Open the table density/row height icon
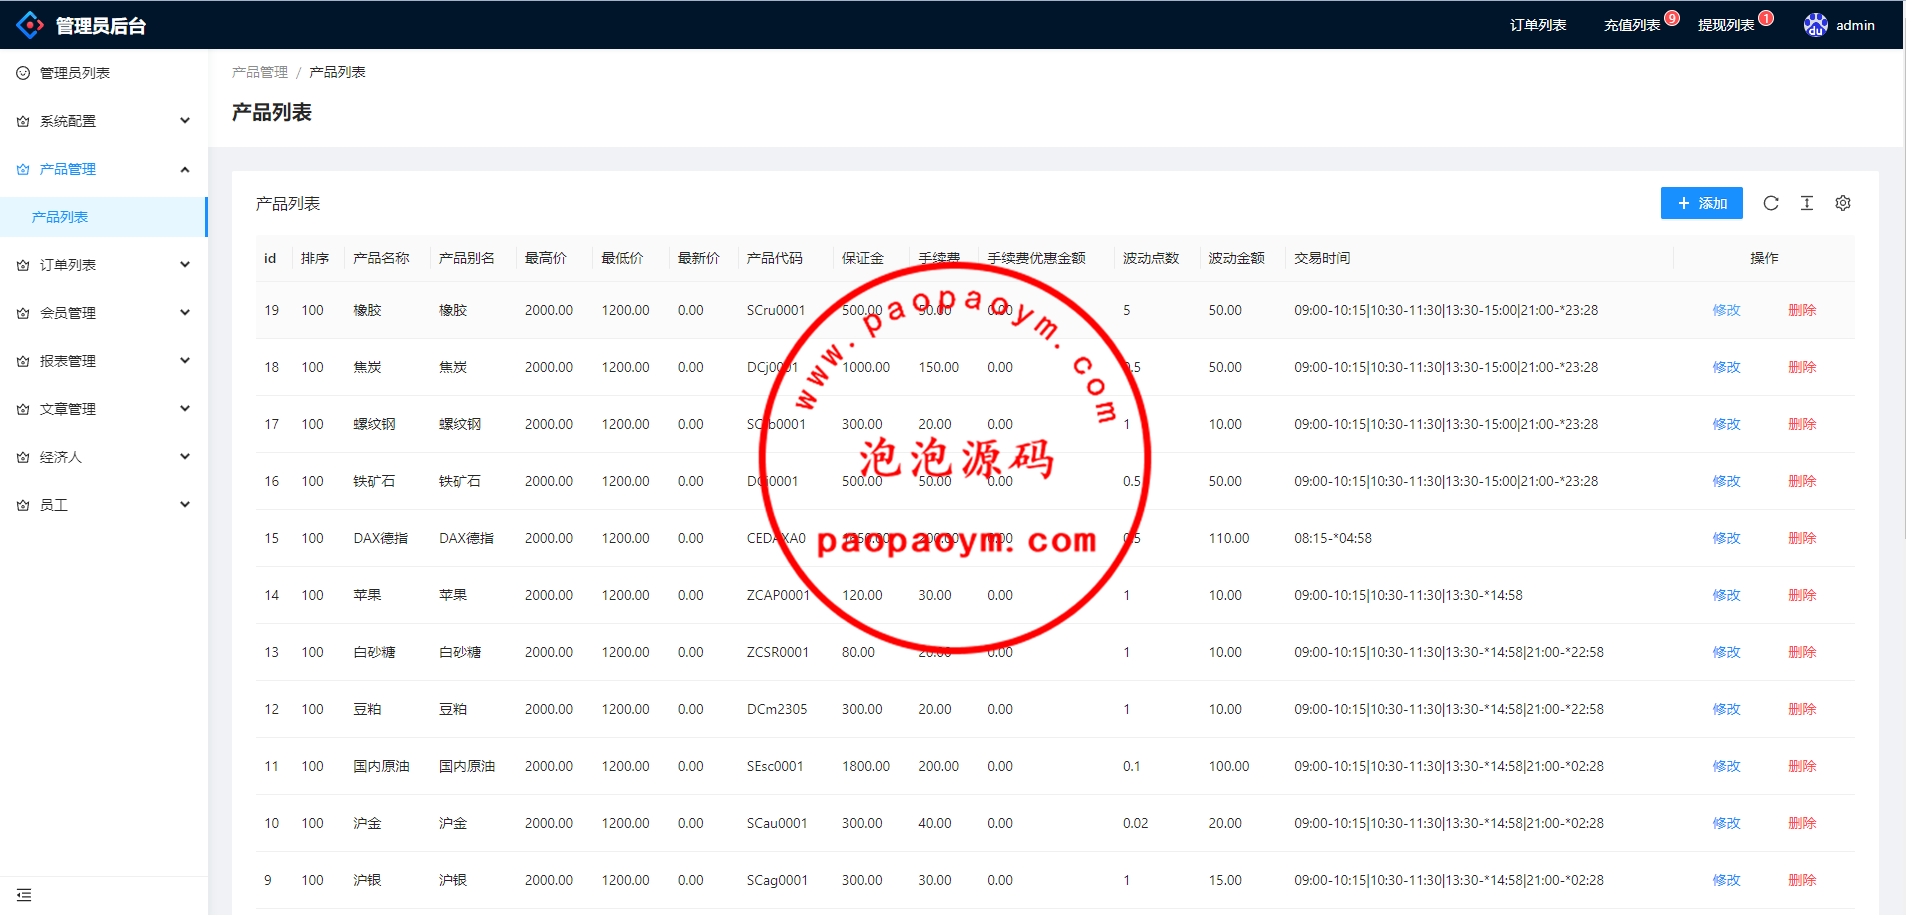The height and width of the screenshot is (915, 1906). pos(1806,203)
